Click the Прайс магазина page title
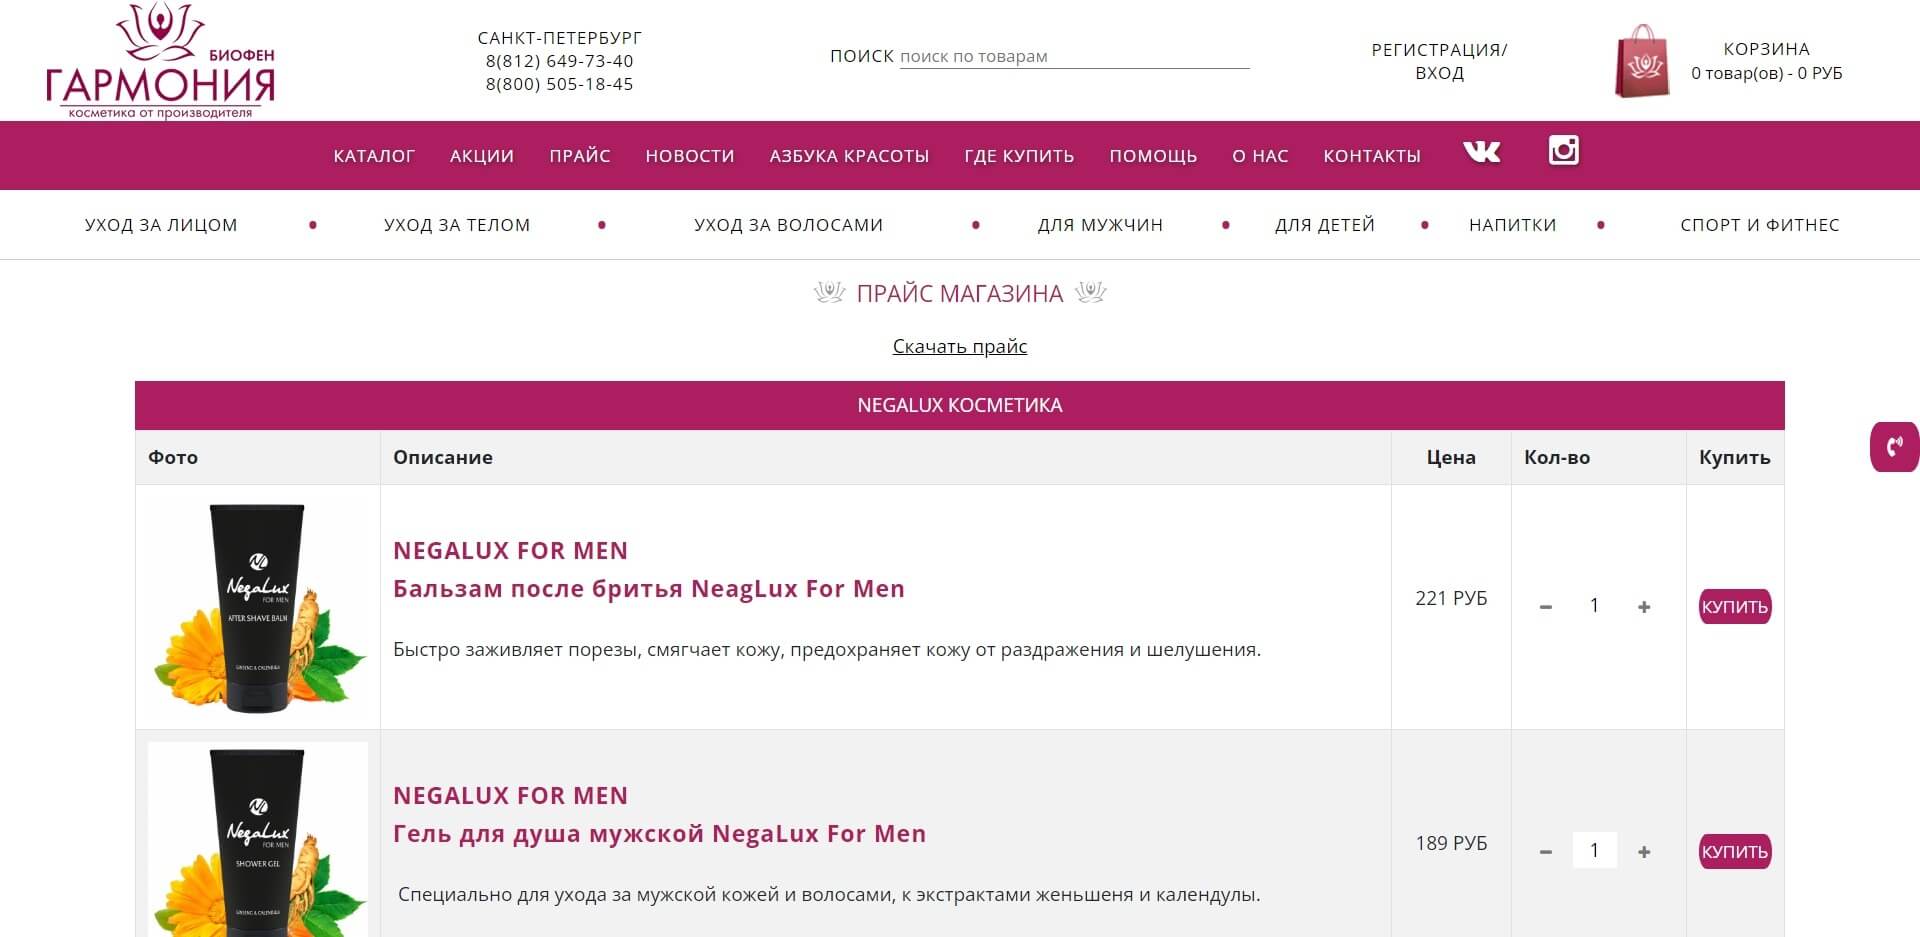Viewport: 1920px width, 937px height. click(960, 293)
